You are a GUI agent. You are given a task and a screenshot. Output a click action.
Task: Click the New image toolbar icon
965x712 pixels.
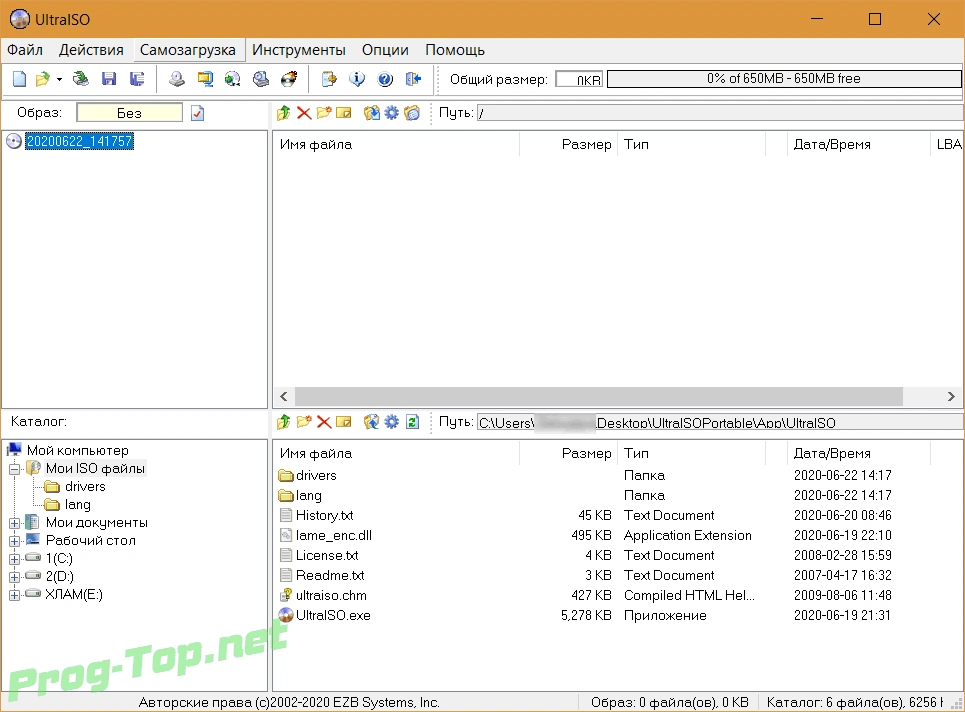(20, 79)
